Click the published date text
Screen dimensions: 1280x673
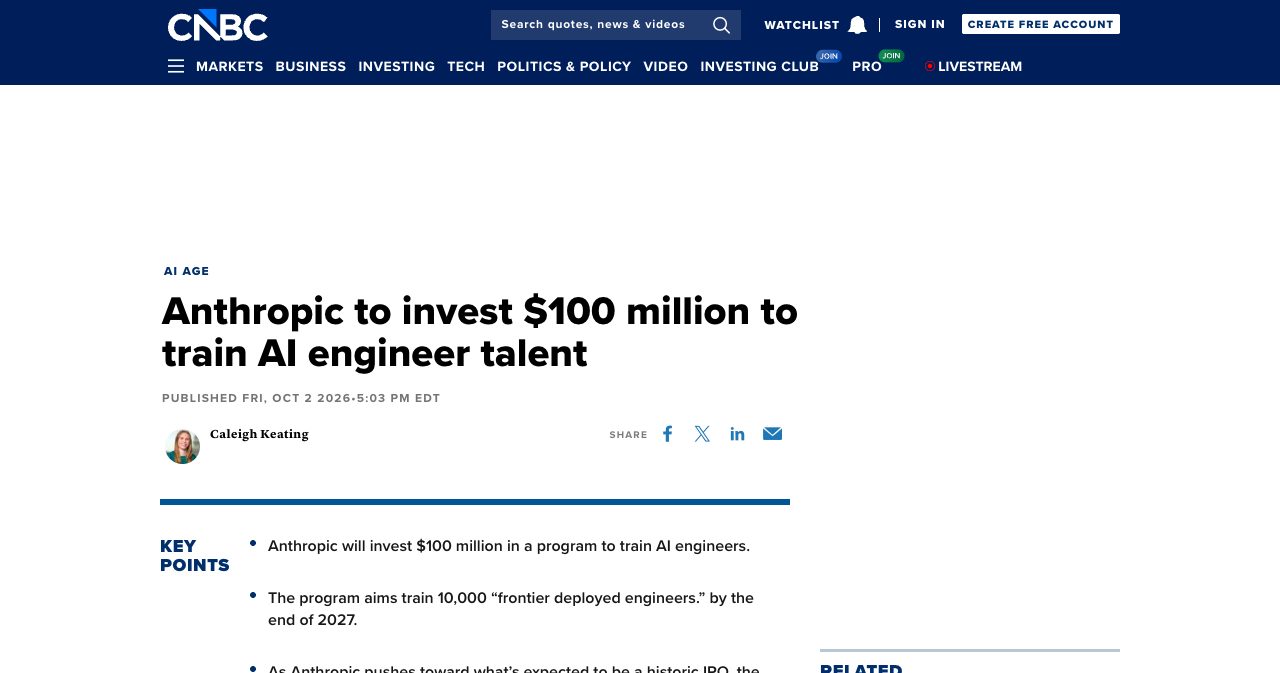pyautogui.click(x=301, y=398)
